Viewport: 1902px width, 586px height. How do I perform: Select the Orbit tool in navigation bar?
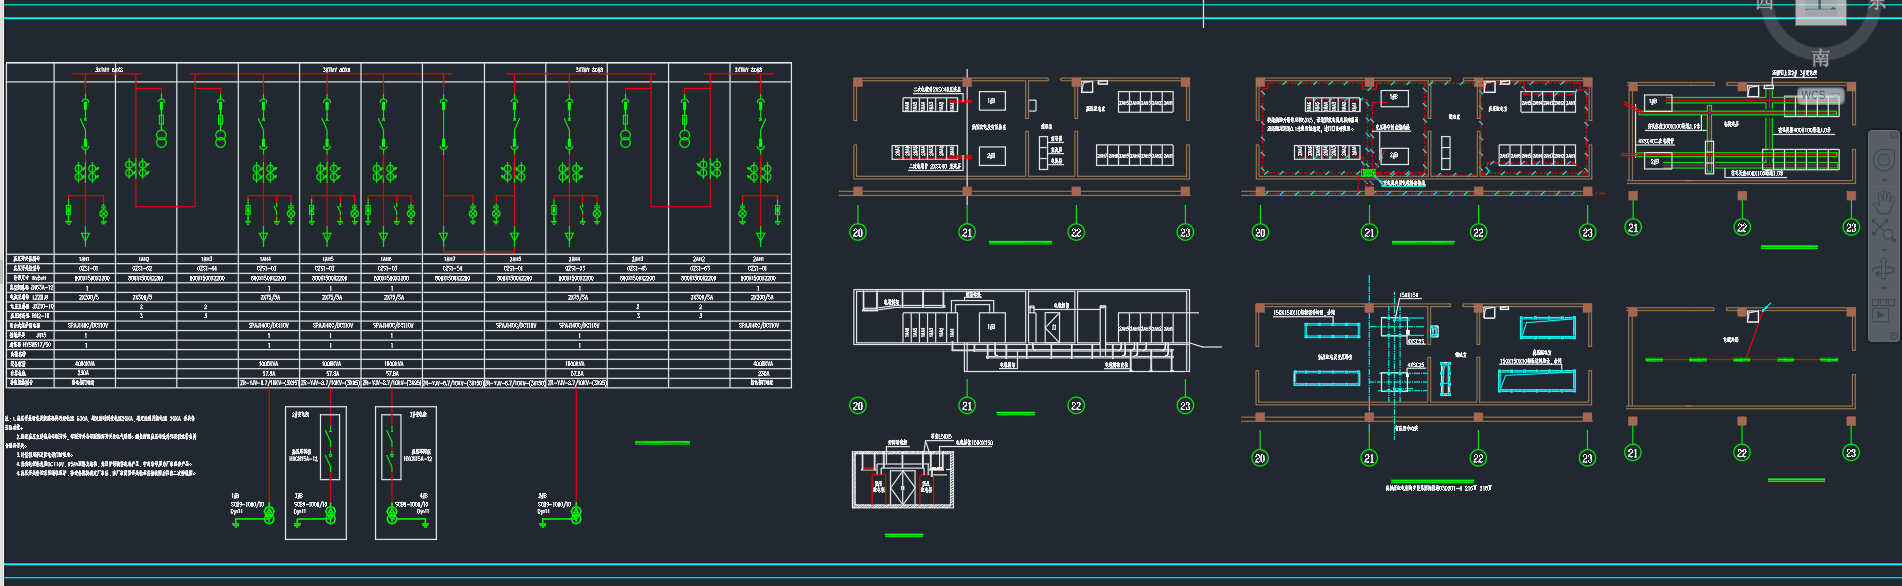(x=1884, y=268)
